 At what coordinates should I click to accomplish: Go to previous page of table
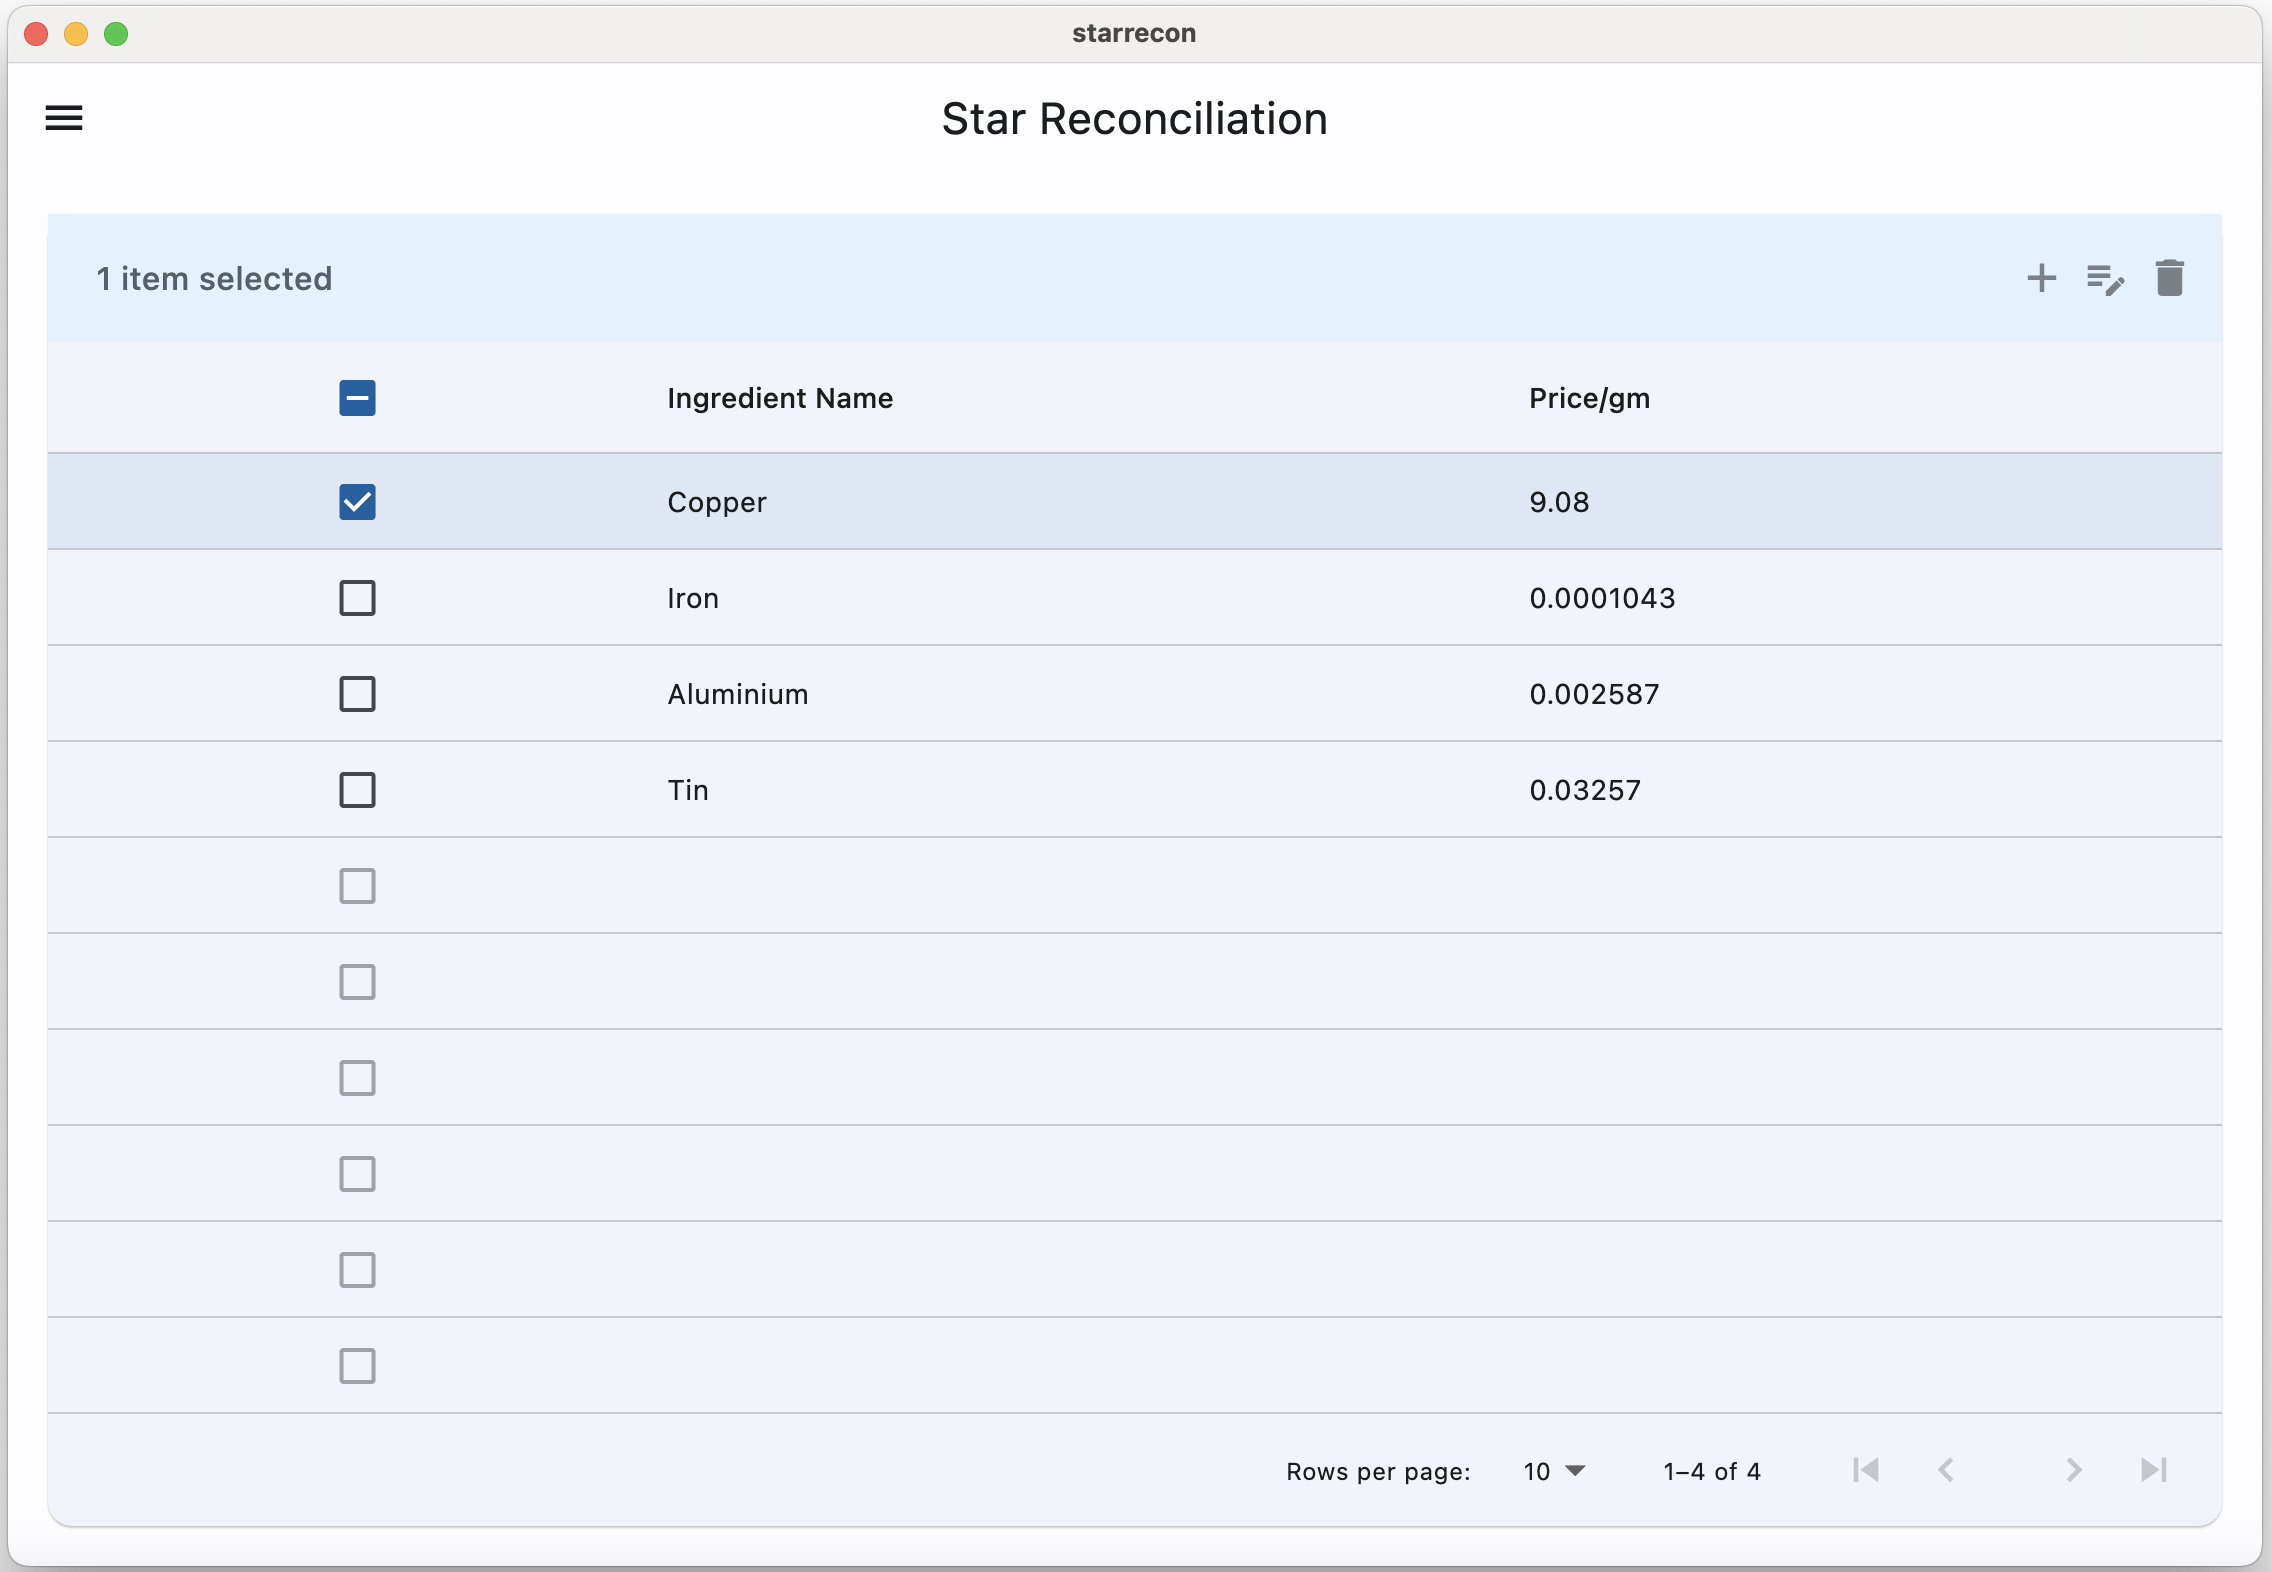coord(1946,1470)
